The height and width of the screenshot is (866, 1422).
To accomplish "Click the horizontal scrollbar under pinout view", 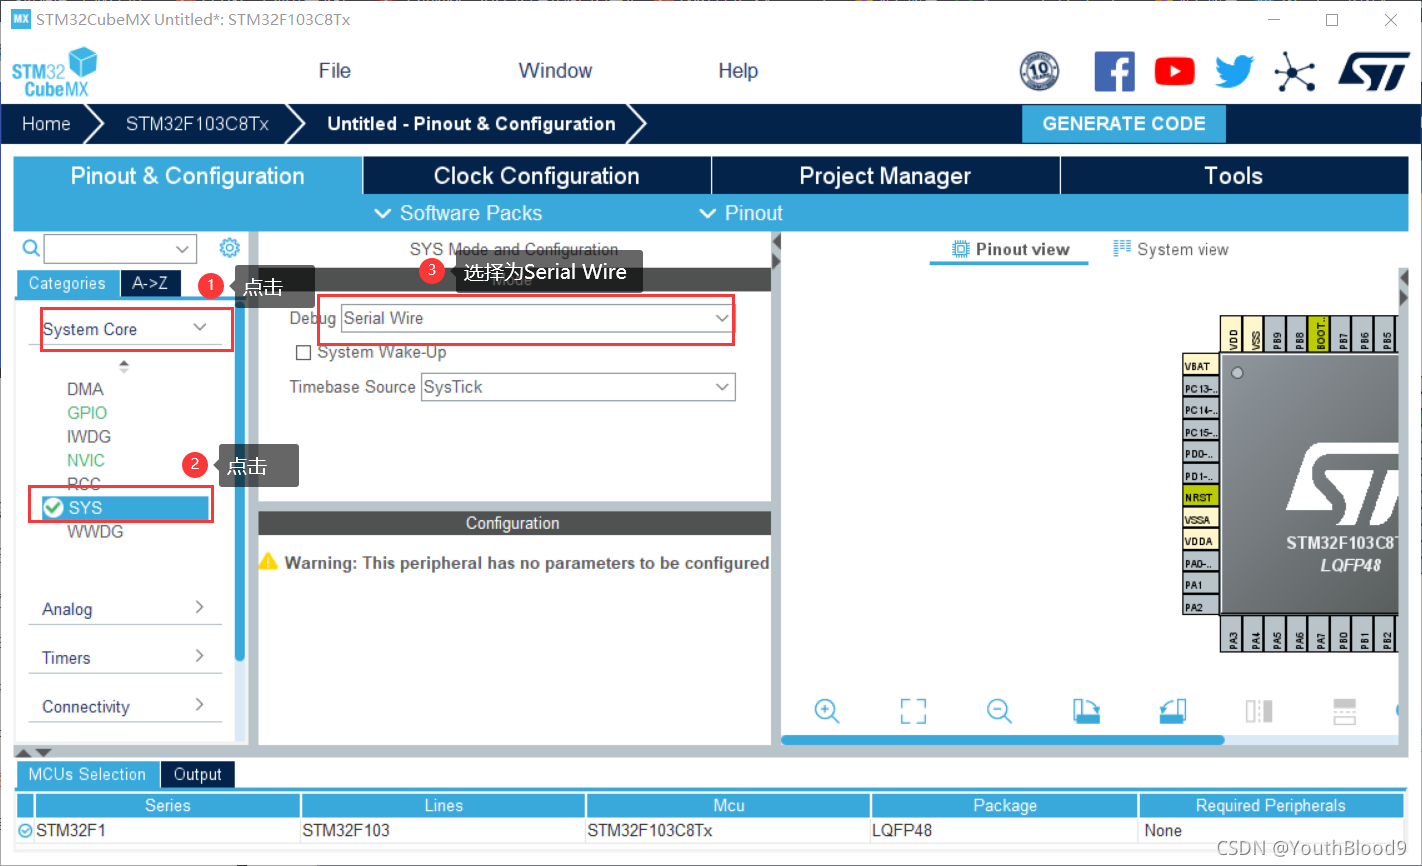I will tap(1003, 740).
